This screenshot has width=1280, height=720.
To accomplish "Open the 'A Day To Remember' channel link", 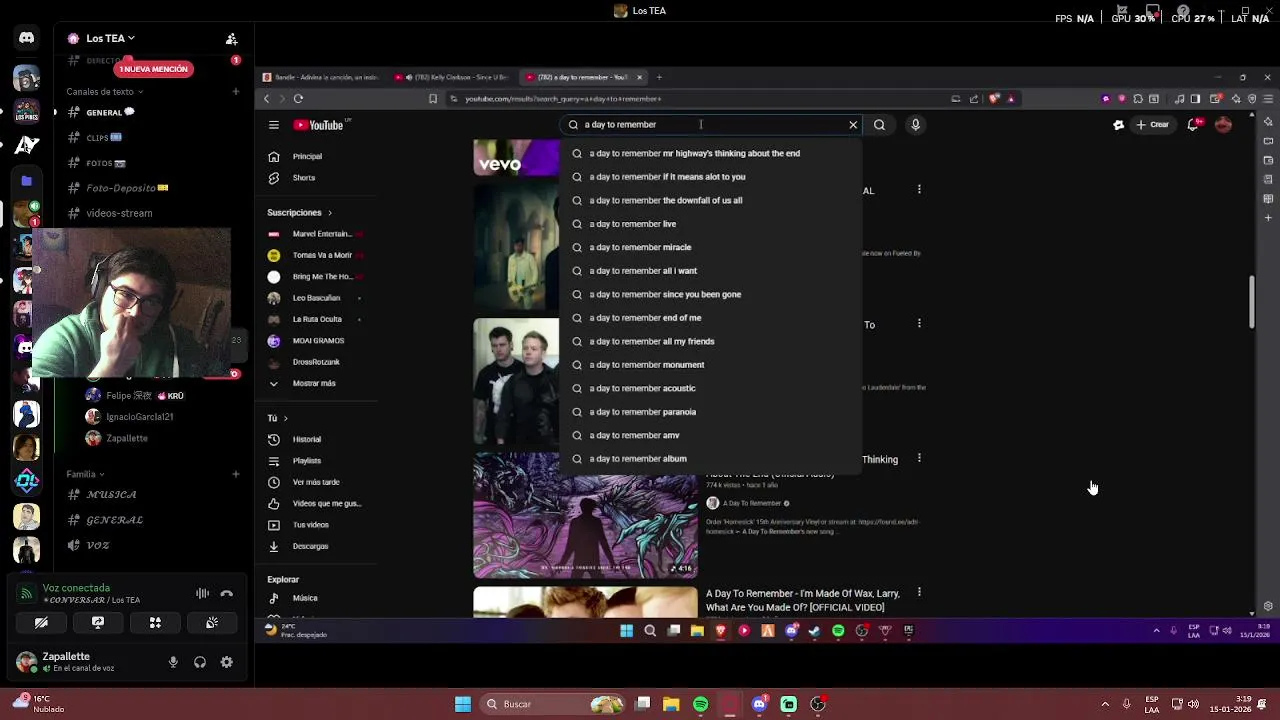I will coord(751,503).
